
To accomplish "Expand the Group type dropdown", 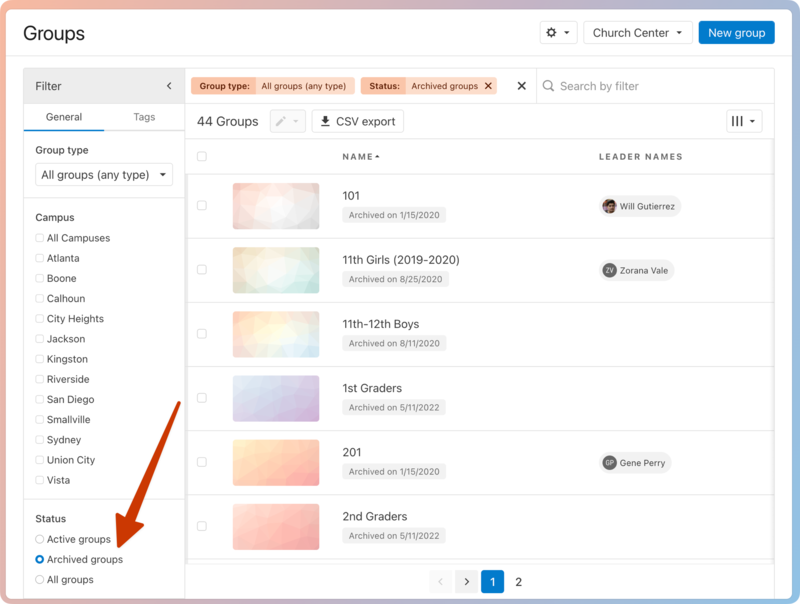I will pos(104,175).
